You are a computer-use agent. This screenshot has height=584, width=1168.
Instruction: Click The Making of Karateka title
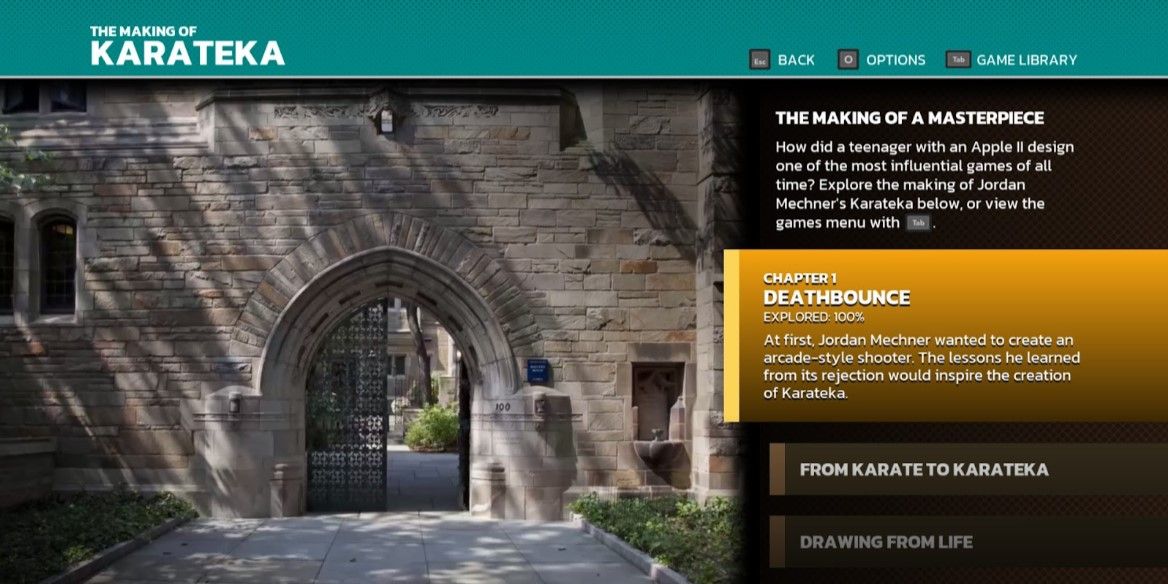pos(187,46)
